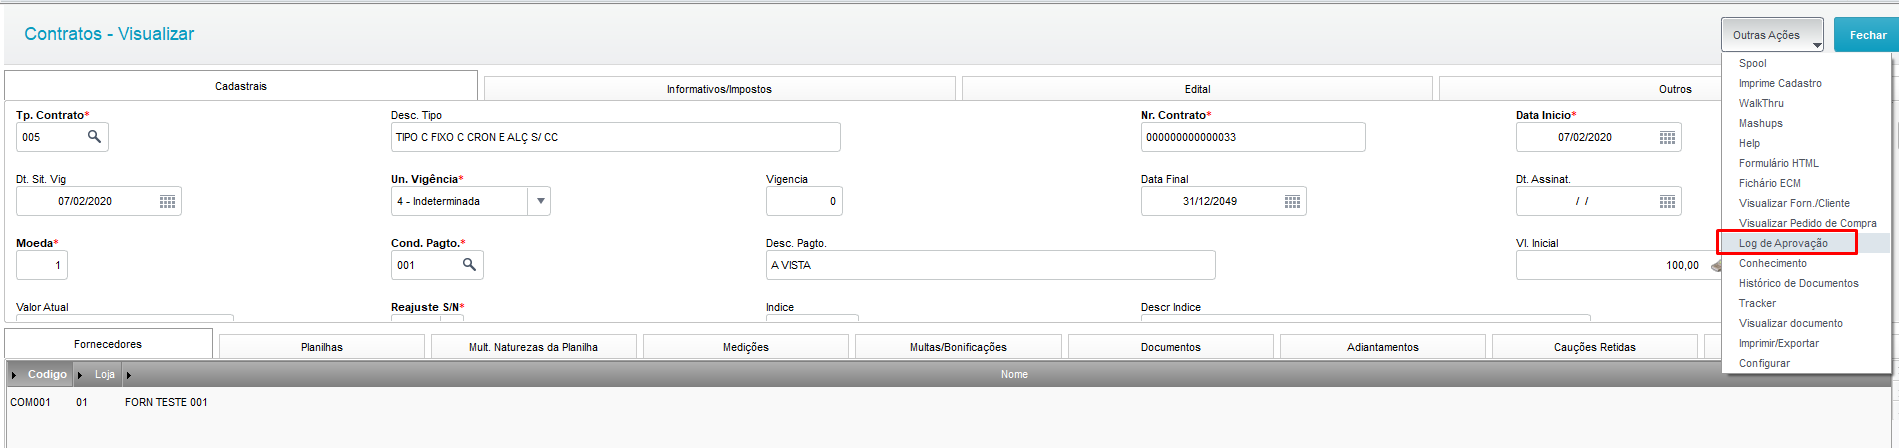
Task: Open the Cauções Retidas tab
Action: coord(1595,347)
